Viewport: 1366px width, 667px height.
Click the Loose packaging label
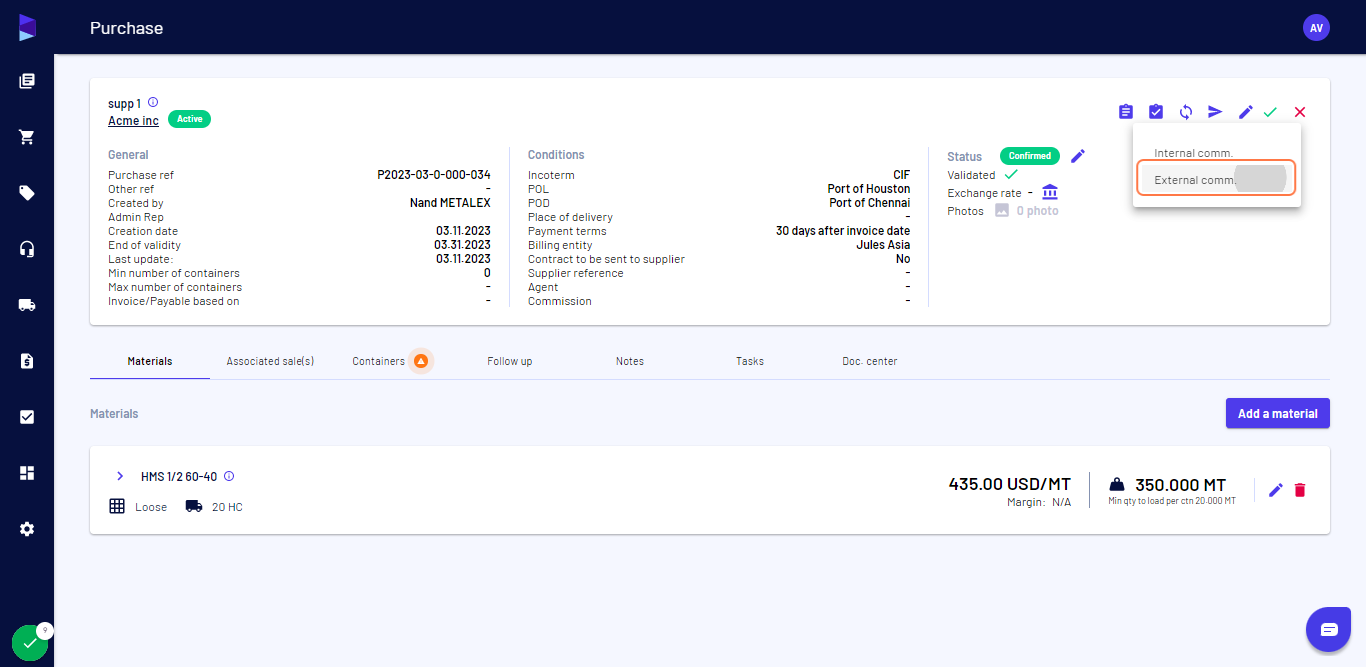click(151, 507)
